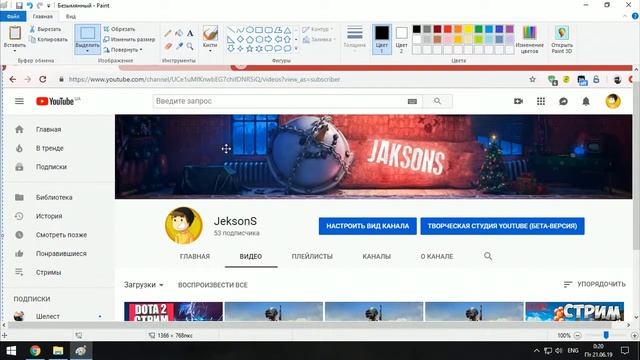
Task: Open История in sidebar
Action: click(x=49, y=216)
